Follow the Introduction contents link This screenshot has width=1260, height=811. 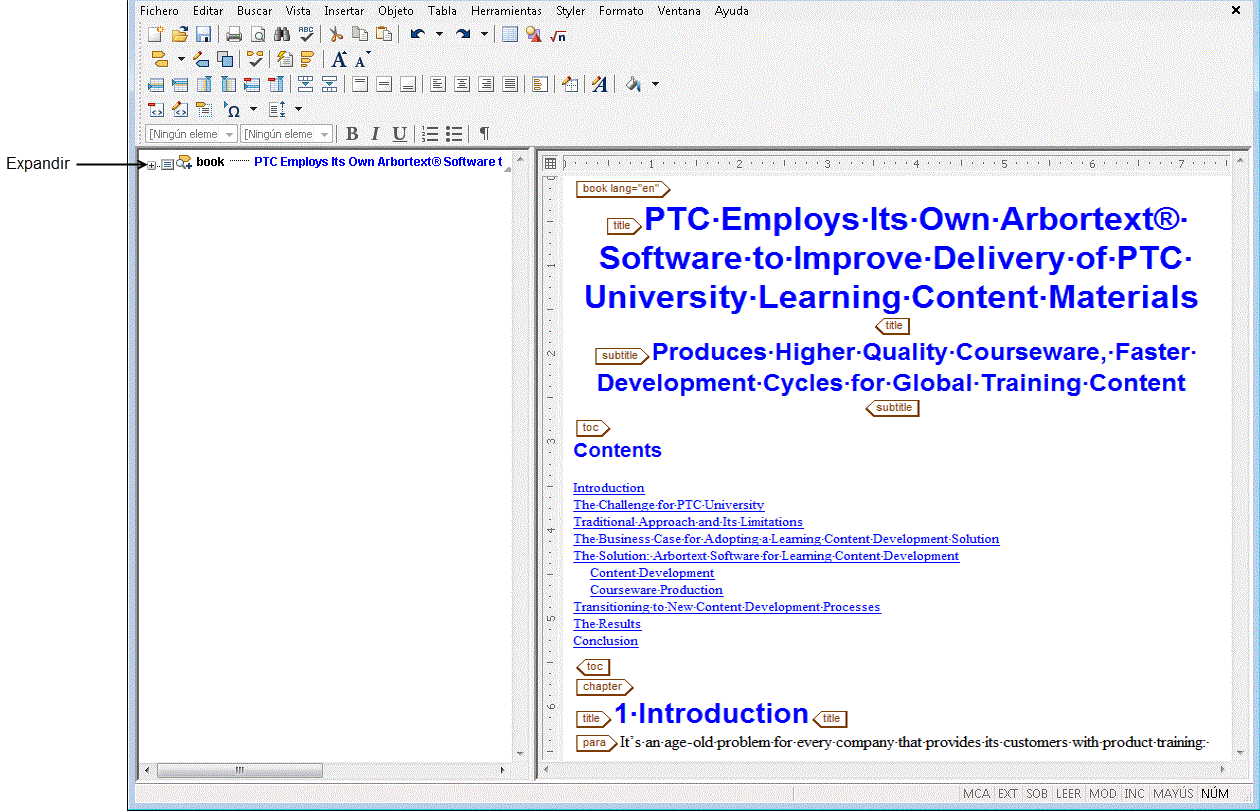coord(608,488)
